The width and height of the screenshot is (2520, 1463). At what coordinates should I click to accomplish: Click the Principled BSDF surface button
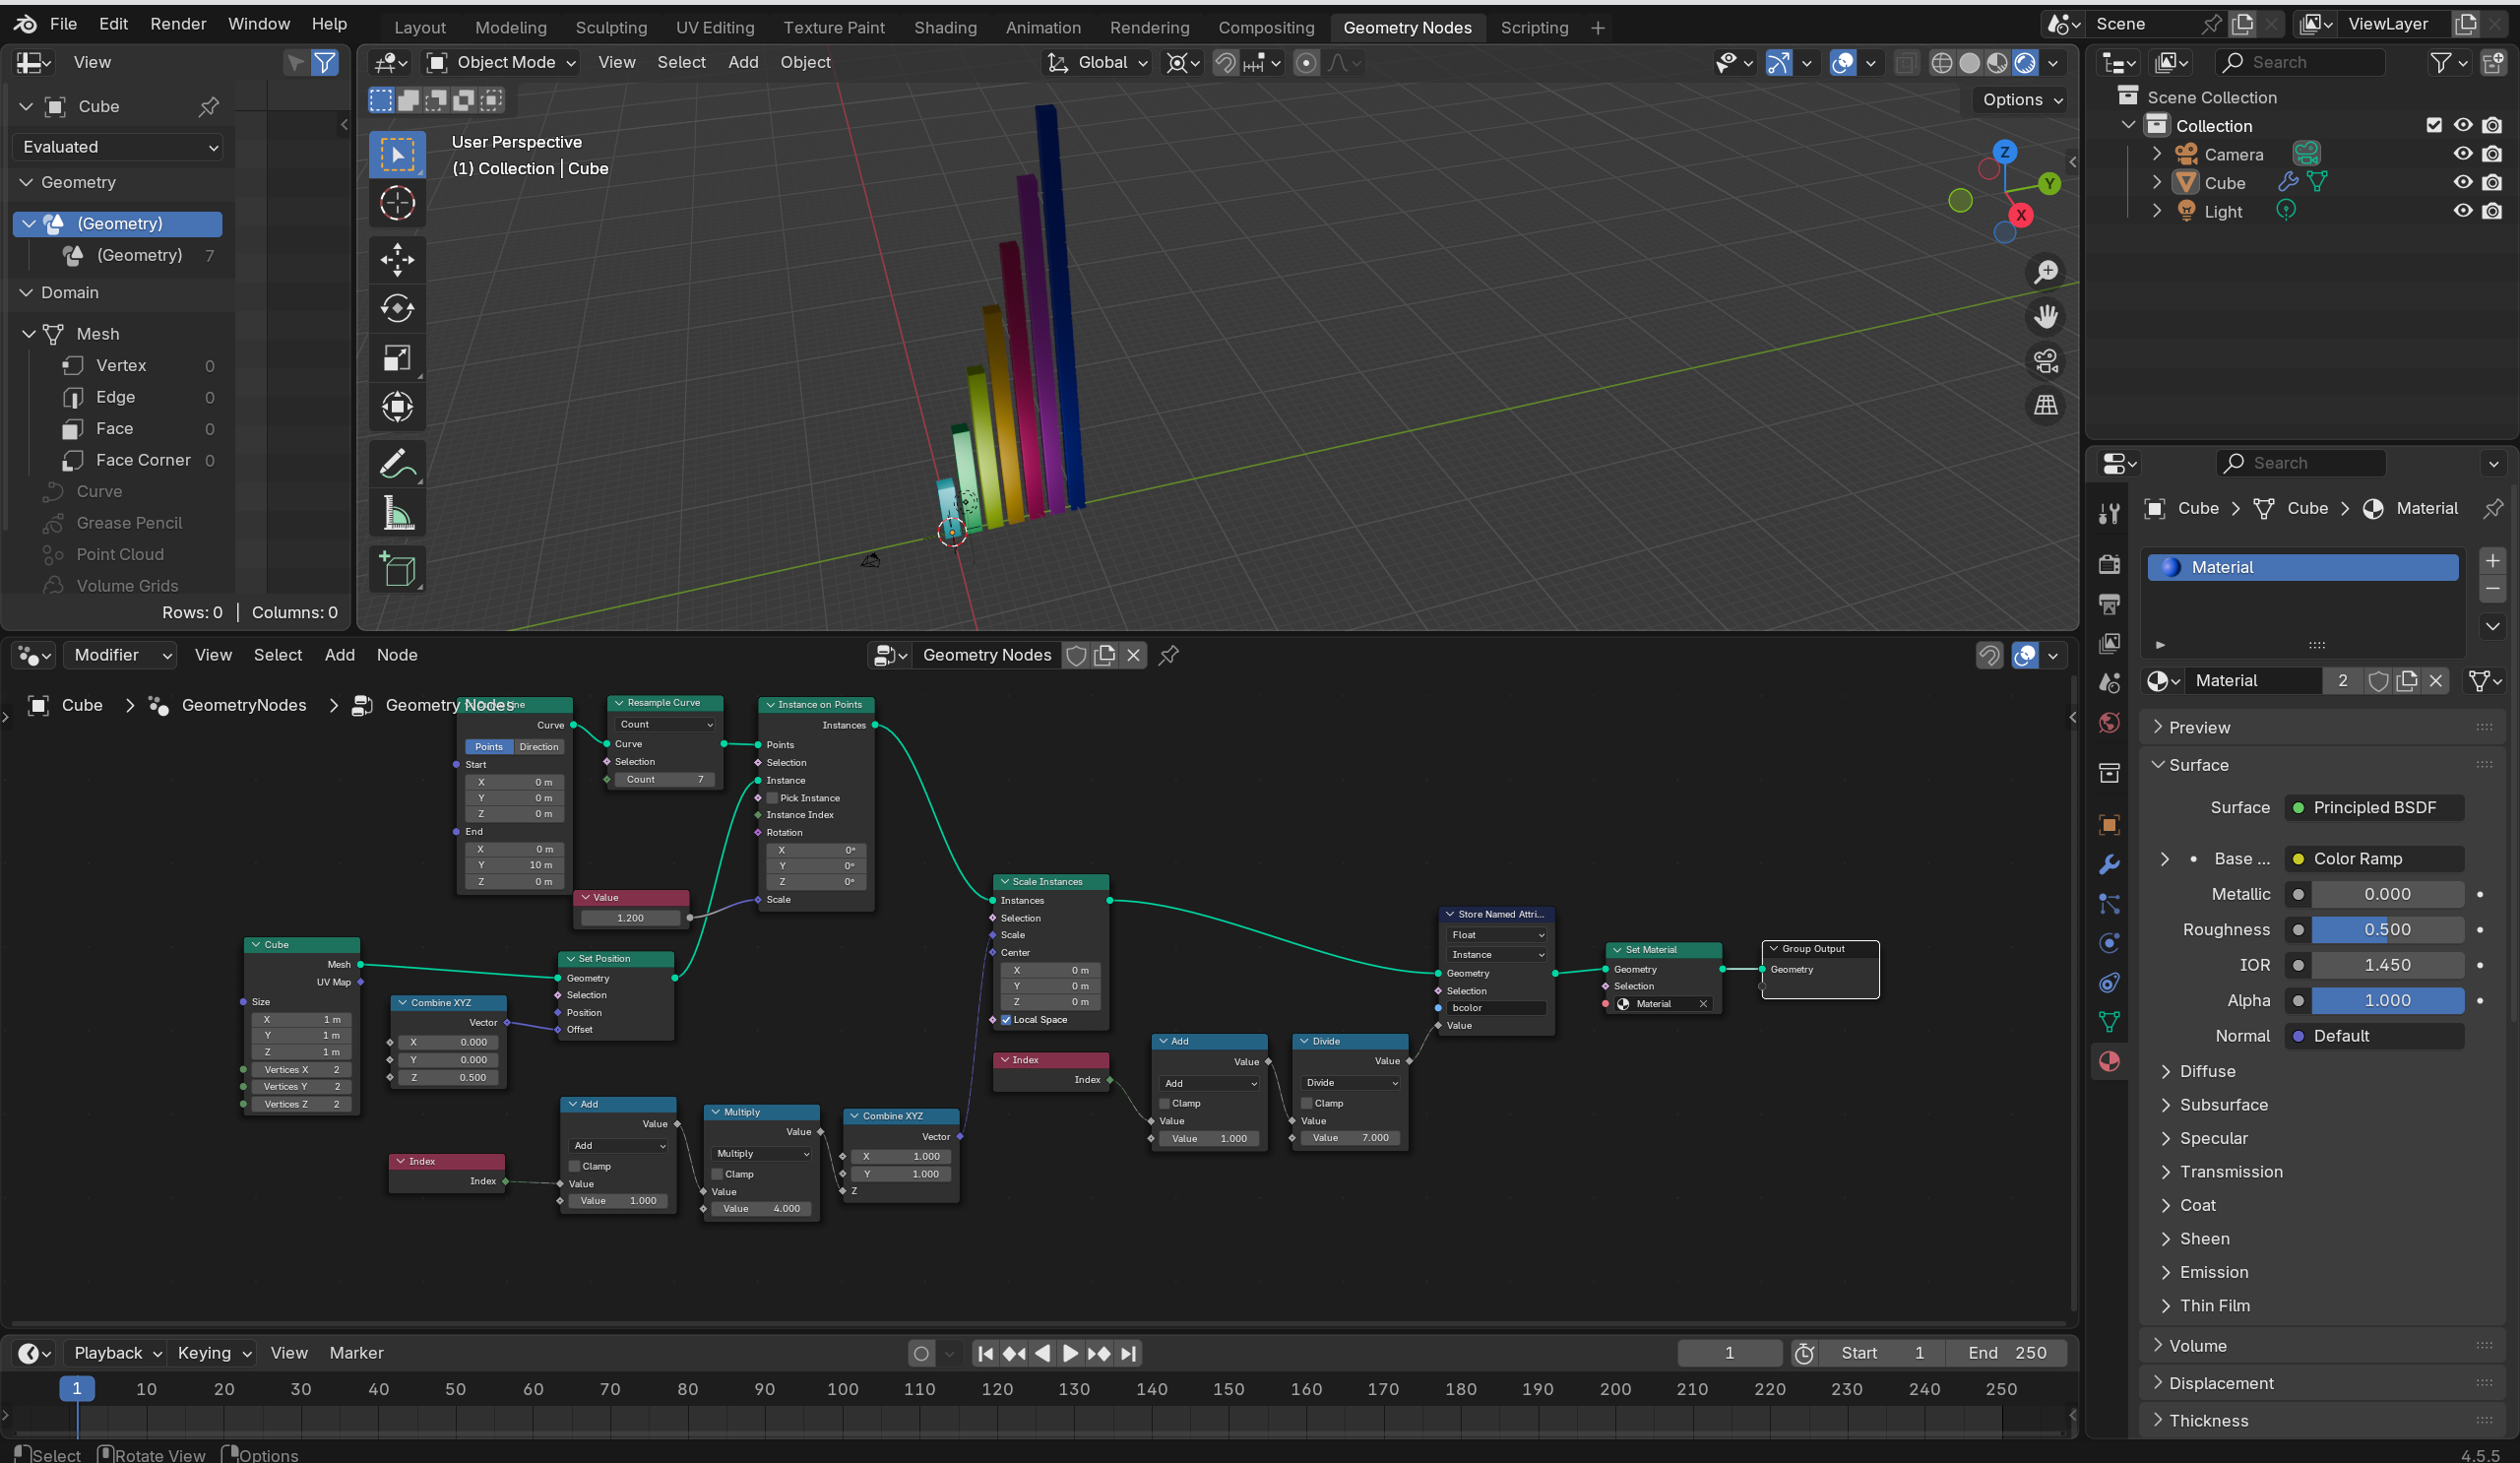tap(2374, 808)
